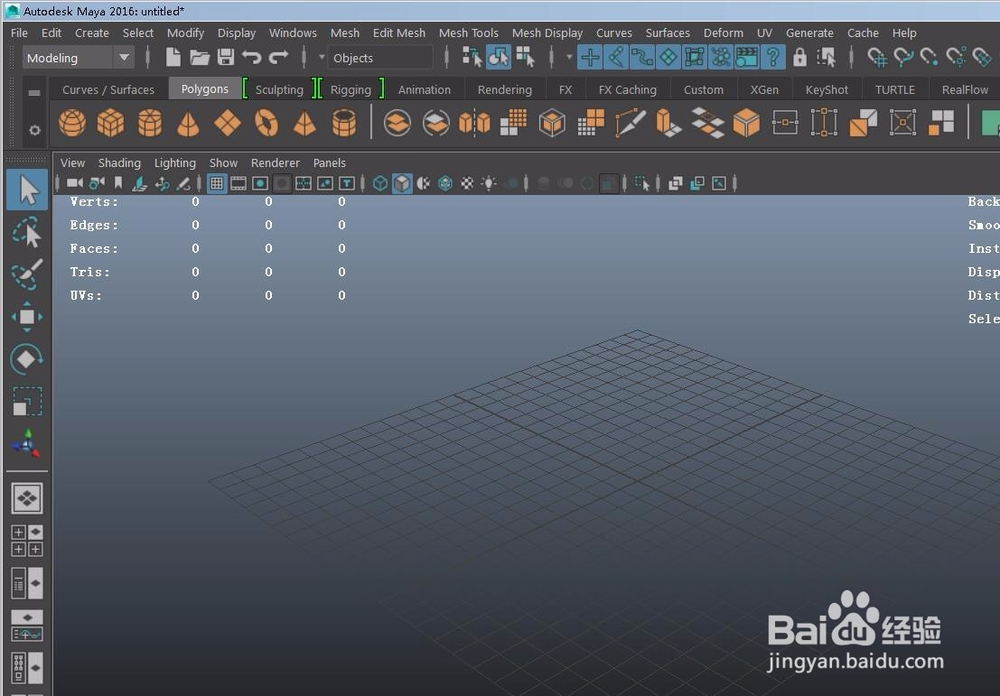Image resolution: width=1000 pixels, height=696 pixels.
Task: Select by component type mode icon
Action: click(x=526, y=57)
